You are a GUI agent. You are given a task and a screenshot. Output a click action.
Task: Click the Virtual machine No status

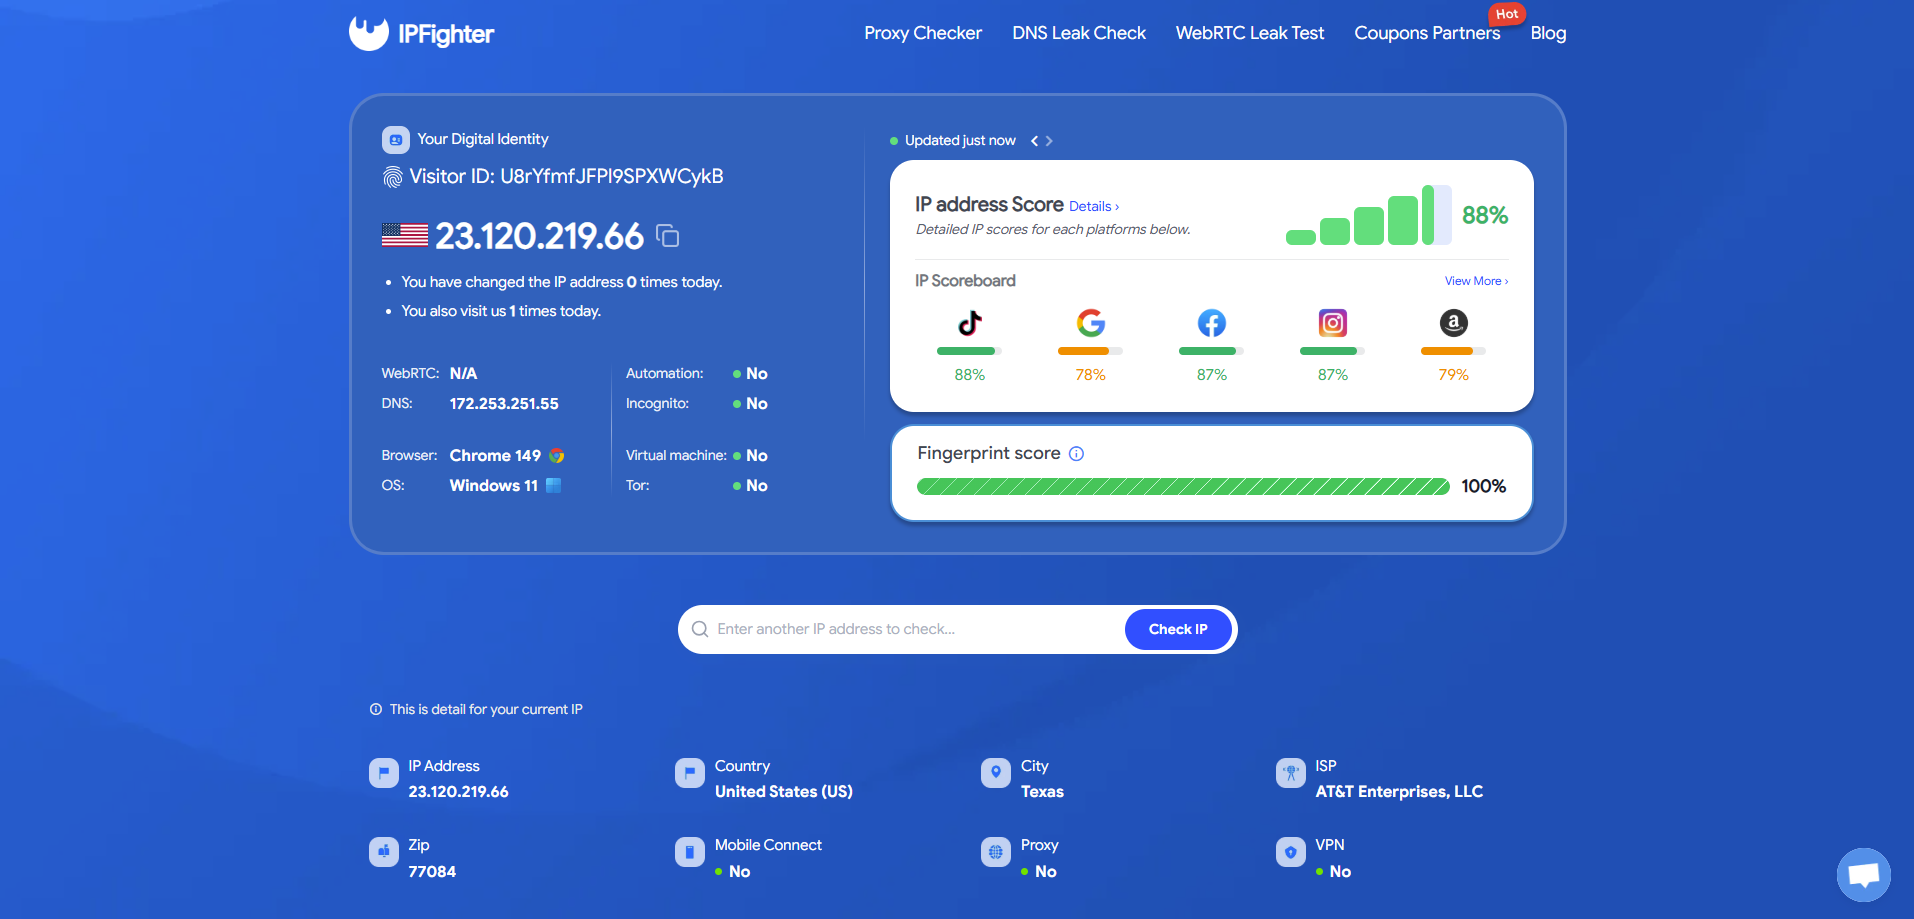(750, 456)
